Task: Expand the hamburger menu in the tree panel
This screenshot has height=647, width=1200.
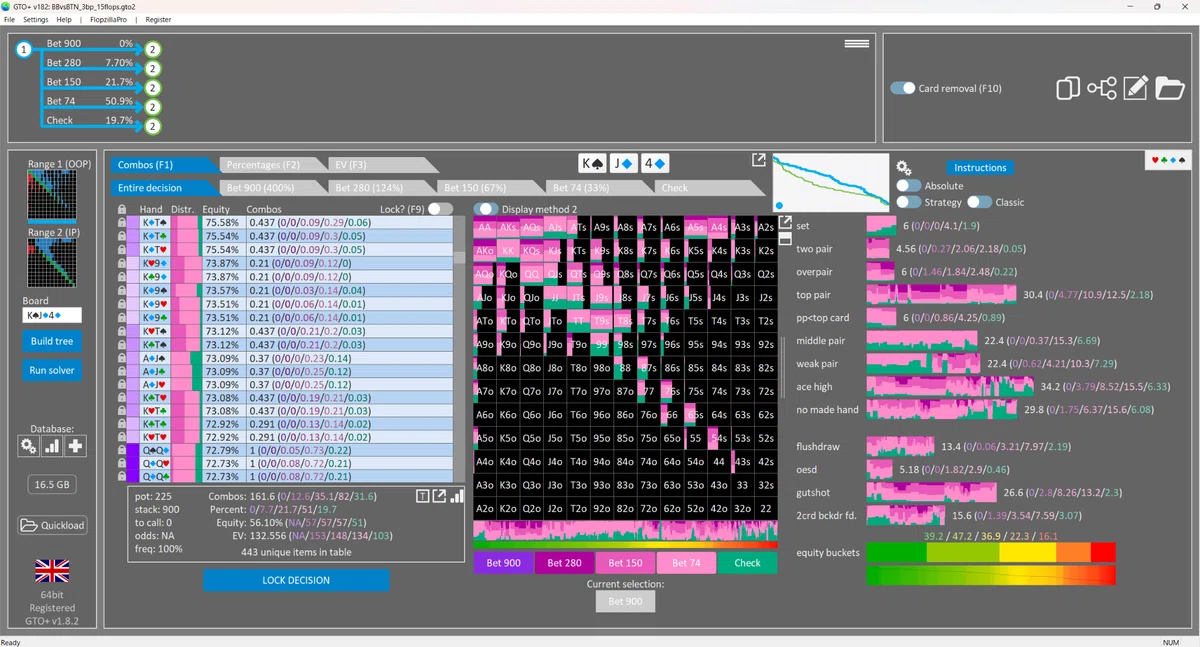Action: tap(856, 44)
